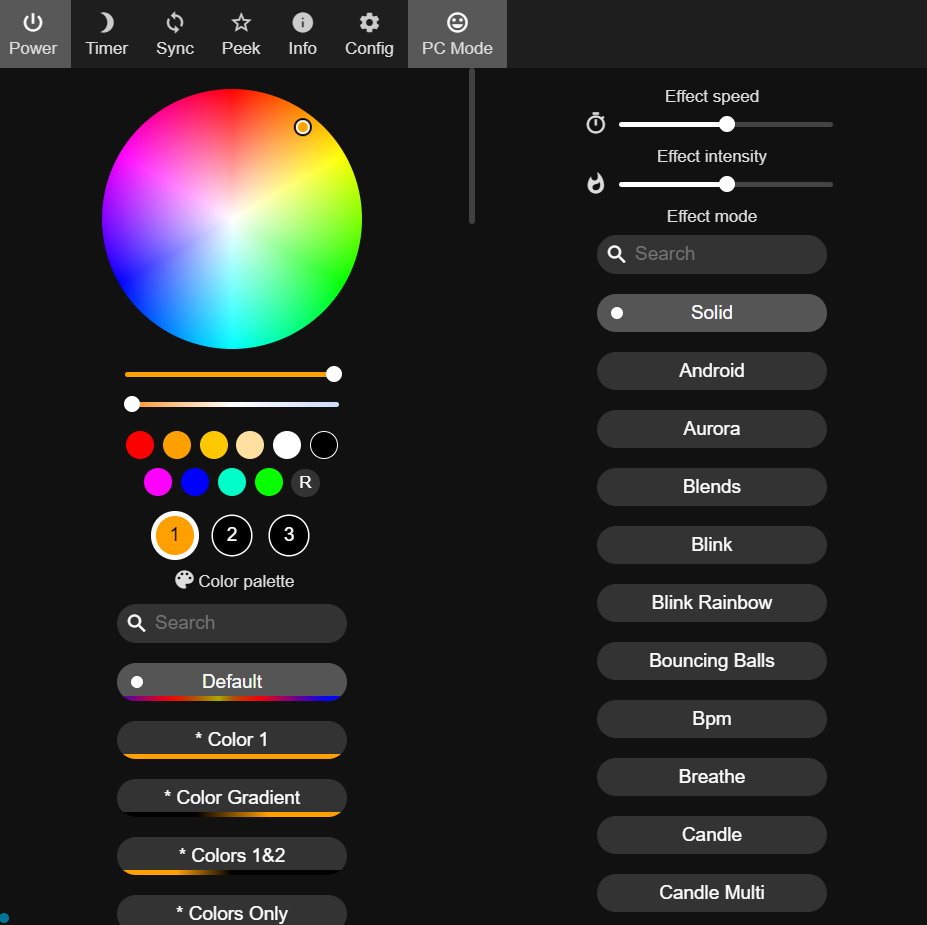Select the Bouncing Balls effect
The width and height of the screenshot is (927, 925).
(711, 660)
